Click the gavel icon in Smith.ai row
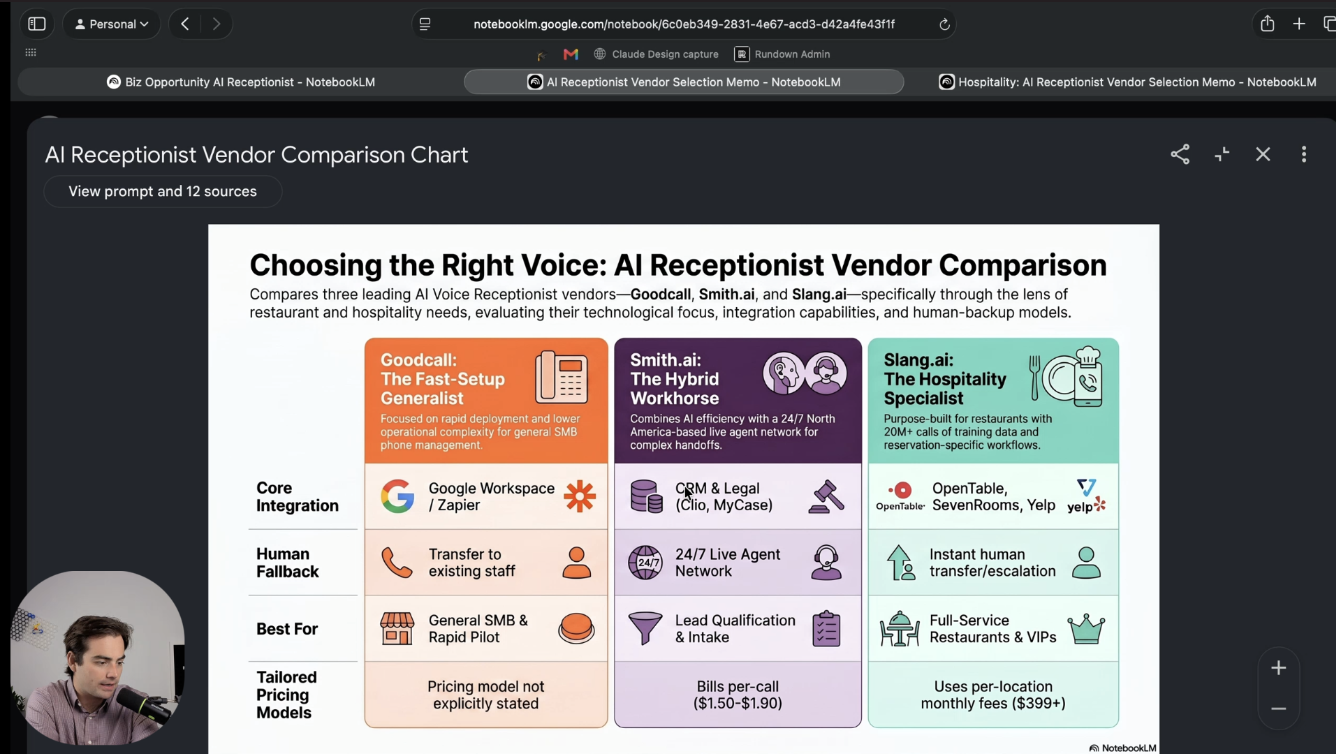This screenshot has height=754, width=1336. [x=826, y=497]
